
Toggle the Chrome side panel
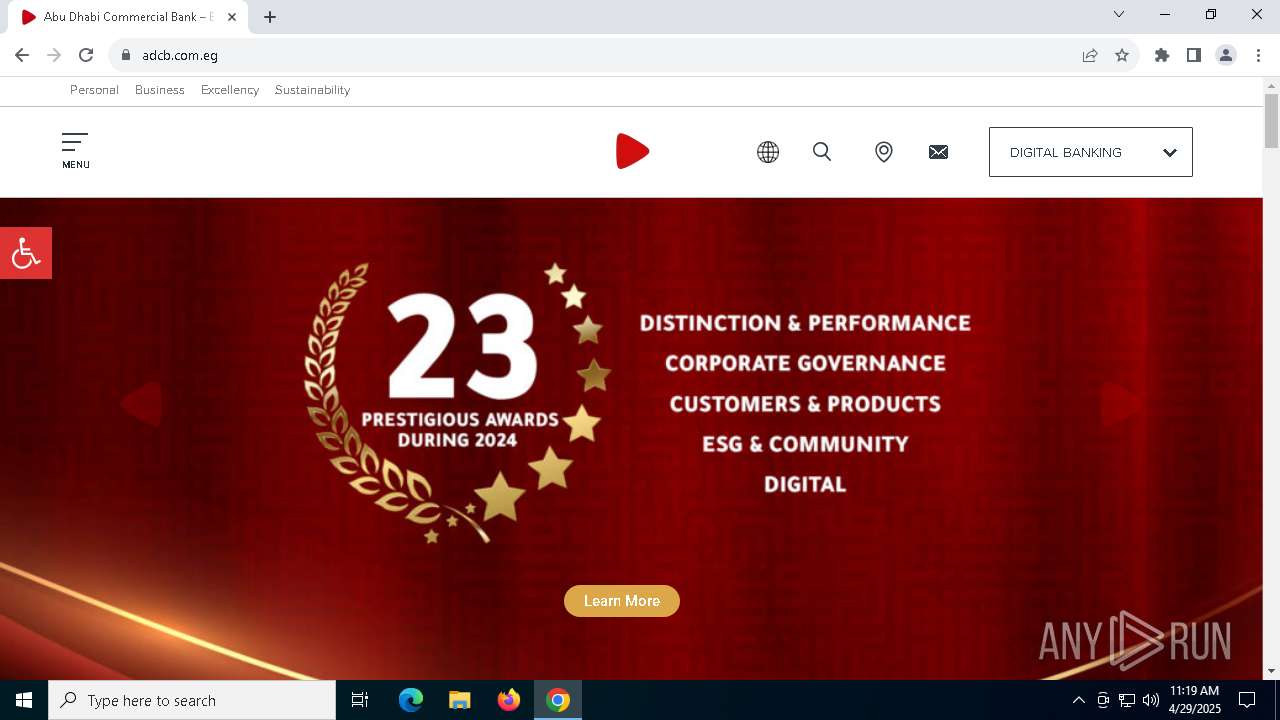click(x=1194, y=55)
